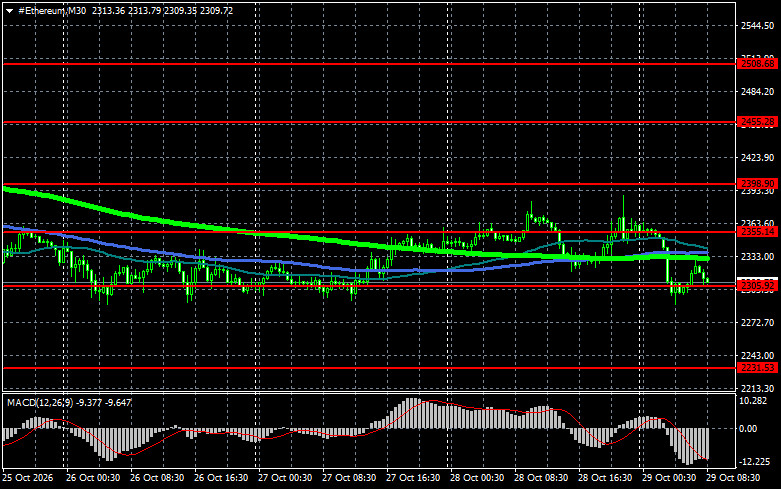
Task: Click the 2272.70 value on price axis
Action: click(758, 323)
